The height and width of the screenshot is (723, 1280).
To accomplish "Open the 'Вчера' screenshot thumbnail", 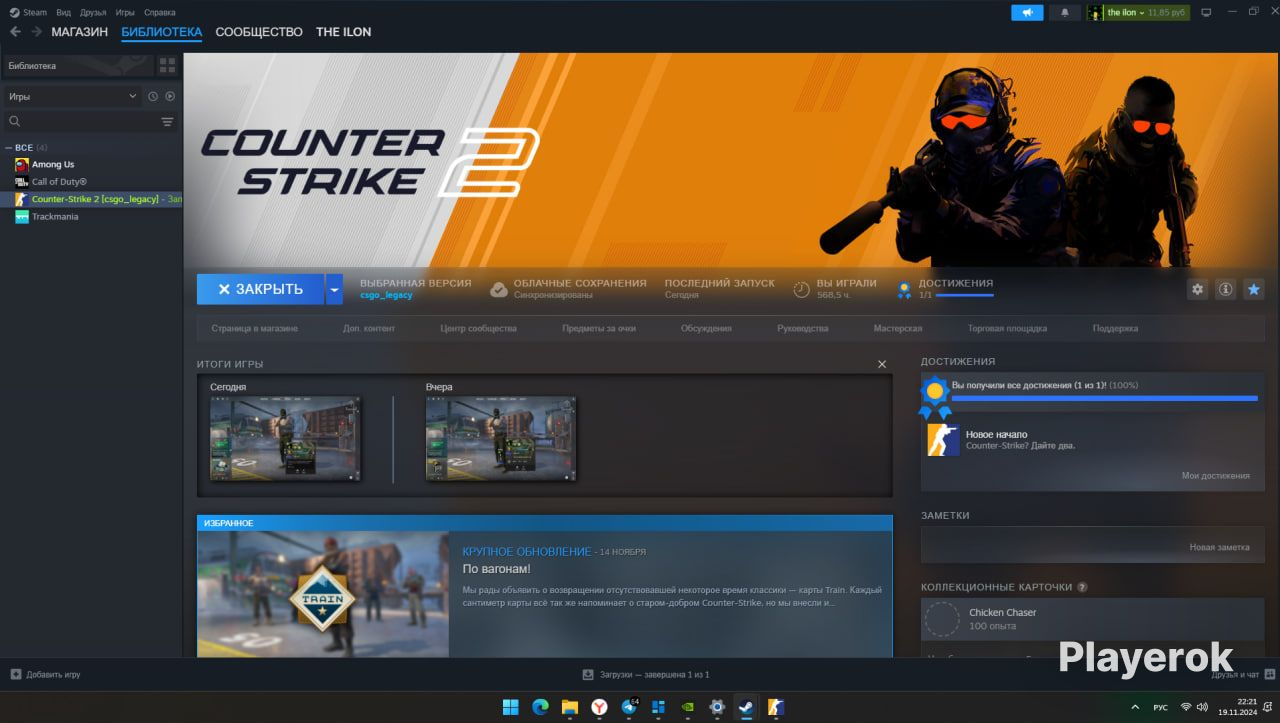I will click(x=501, y=438).
